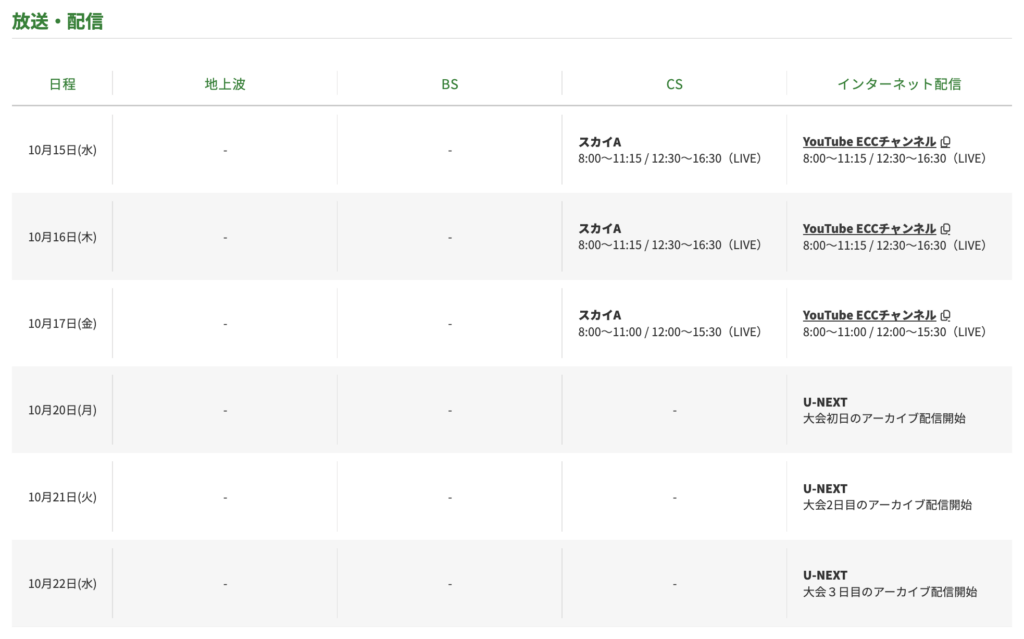Viewport: 1024px width, 639px height.
Task: Click the 日程 column header
Action: point(62,84)
